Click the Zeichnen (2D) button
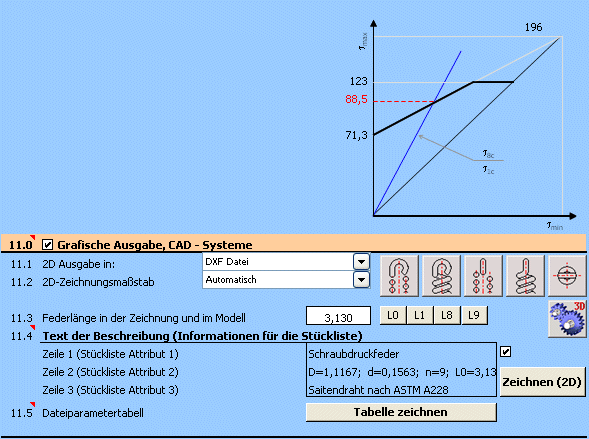Screen dimensions: 589x439 pyautogui.click(x=542, y=382)
